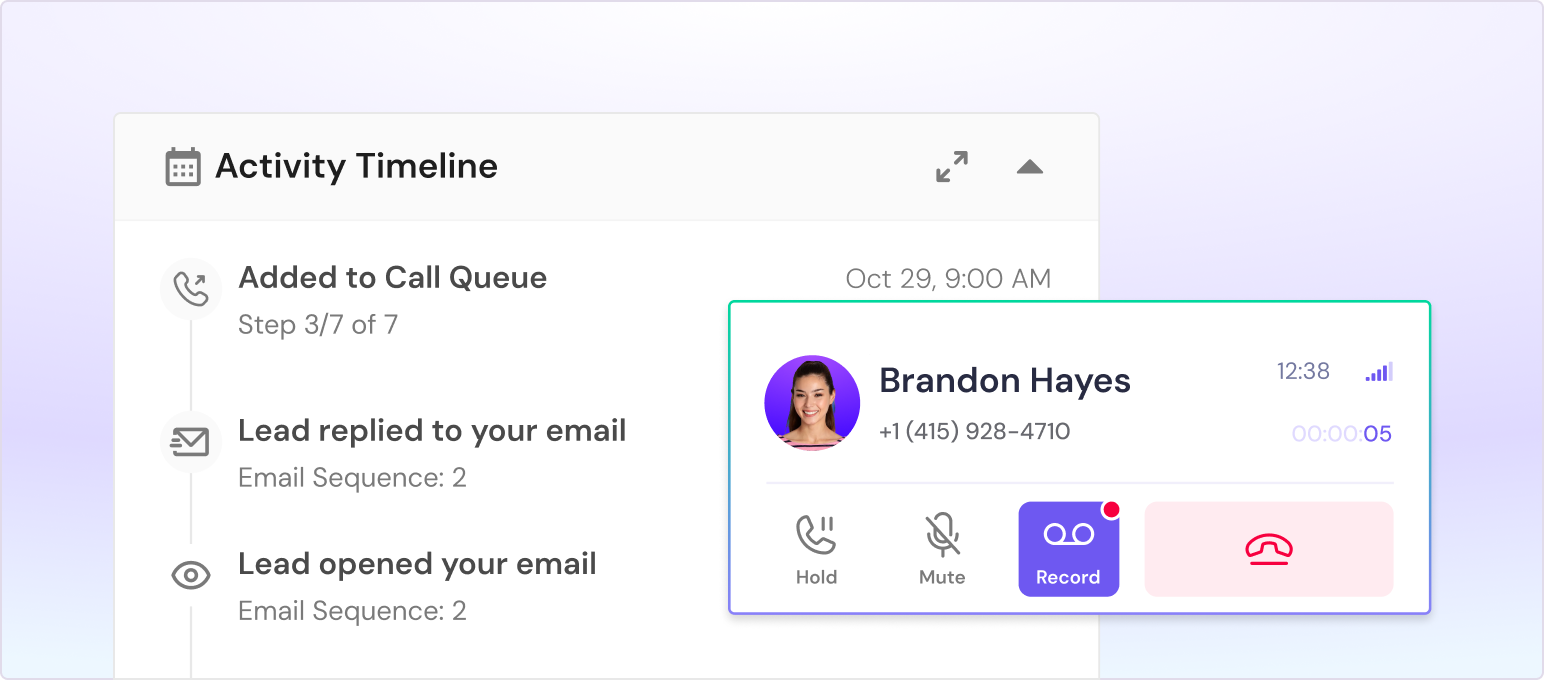Click the call duration timer 00:00:05
Viewport: 1544px width, 680px height.
[1342, 434]
